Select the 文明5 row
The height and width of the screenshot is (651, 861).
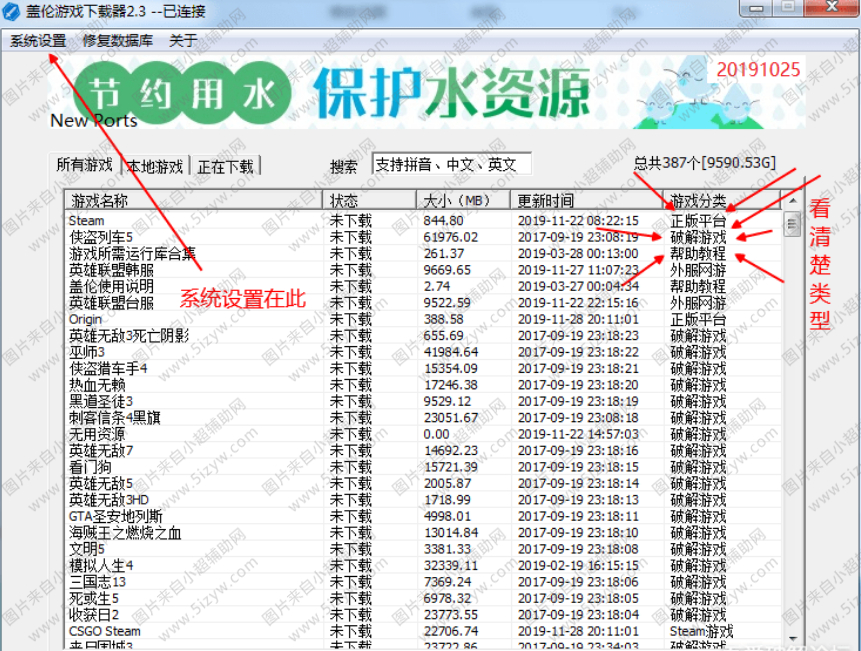(x=423, y=549)
